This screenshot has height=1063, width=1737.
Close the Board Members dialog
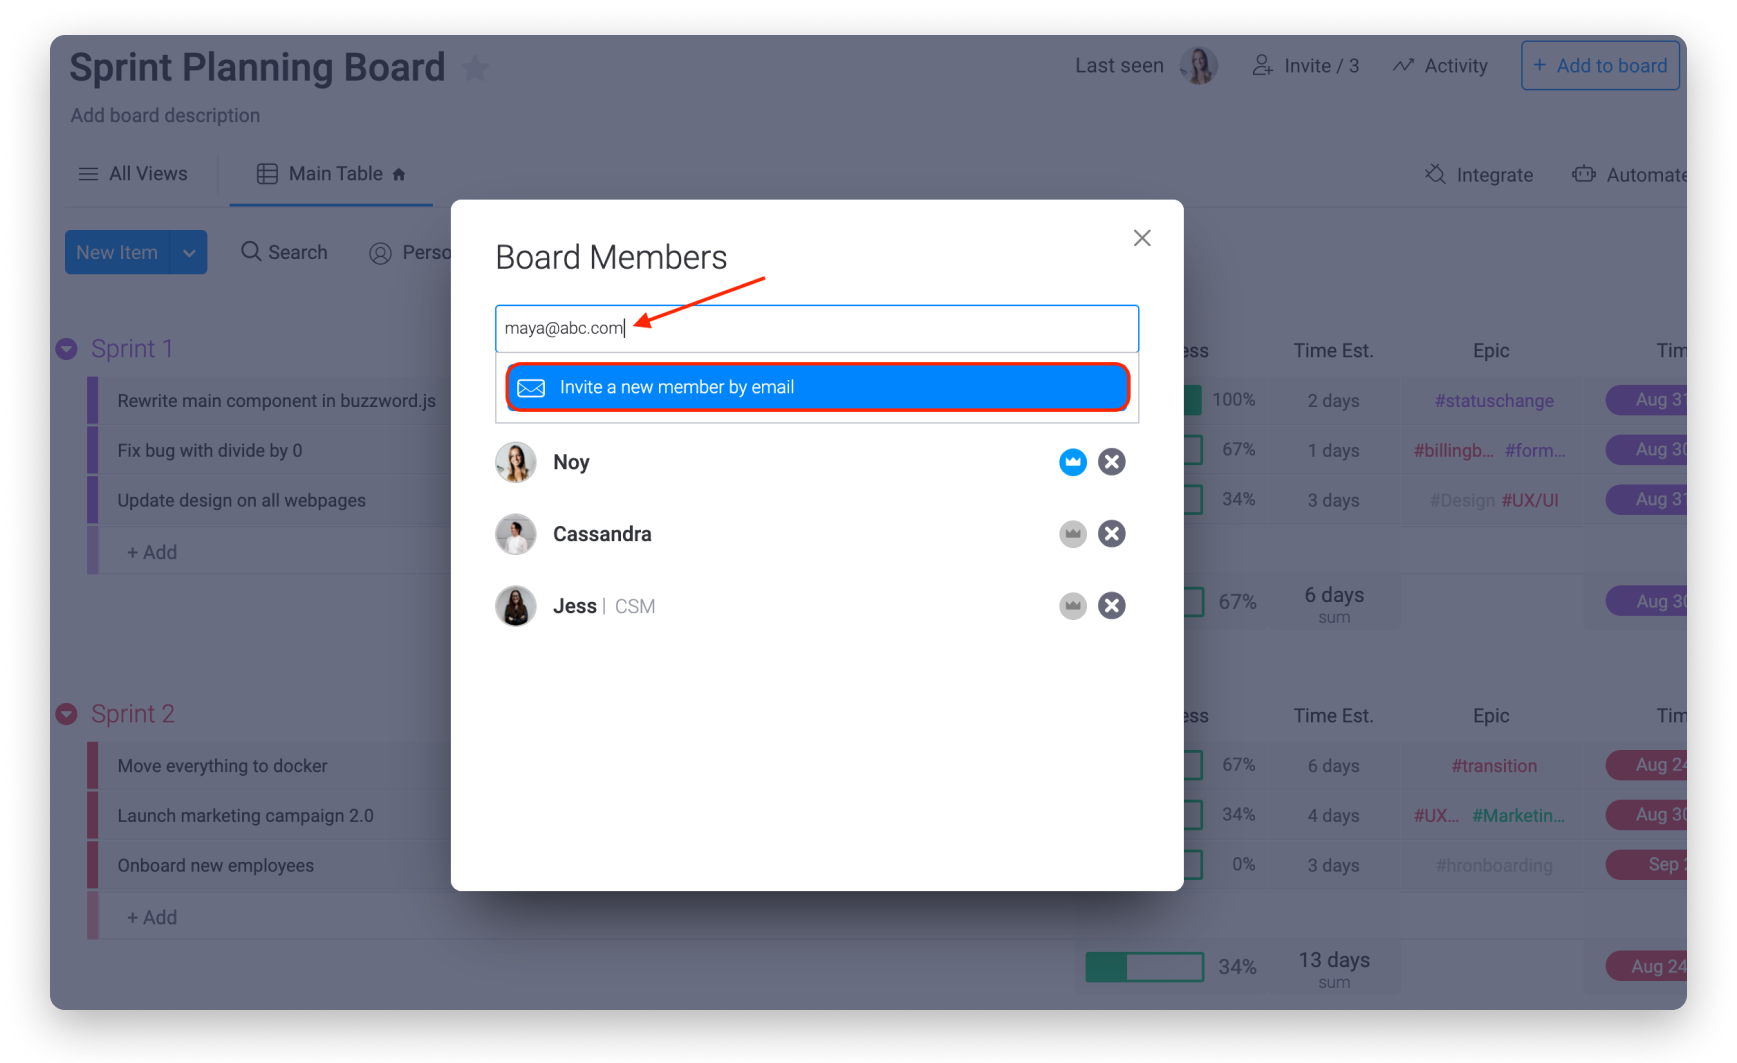coord(1142,238)
